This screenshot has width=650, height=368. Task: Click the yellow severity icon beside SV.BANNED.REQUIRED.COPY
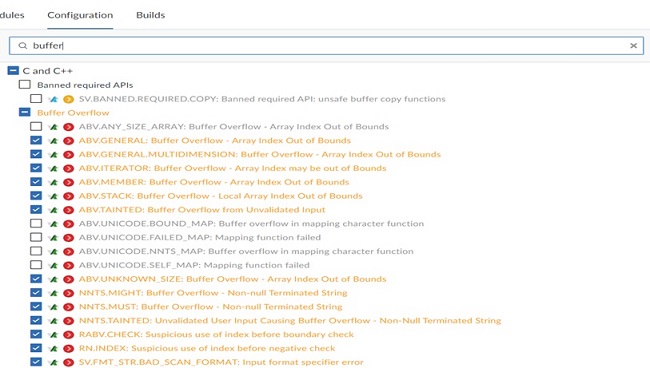point(68,99)
